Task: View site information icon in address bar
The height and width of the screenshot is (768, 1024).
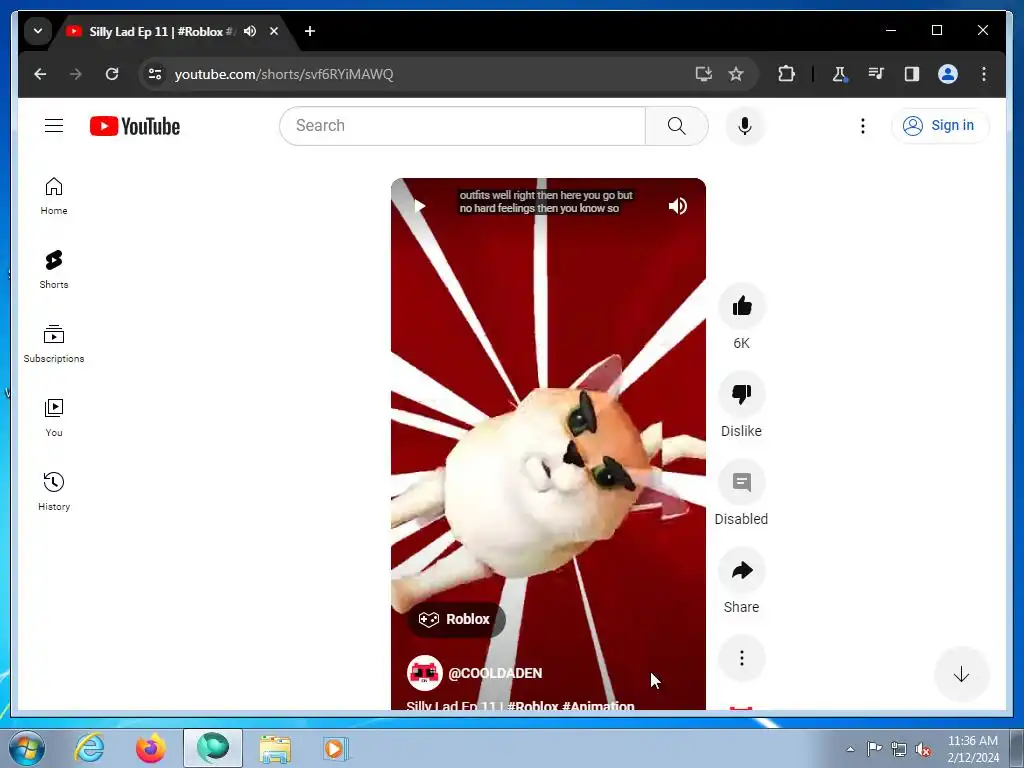Action: (155, 74)
